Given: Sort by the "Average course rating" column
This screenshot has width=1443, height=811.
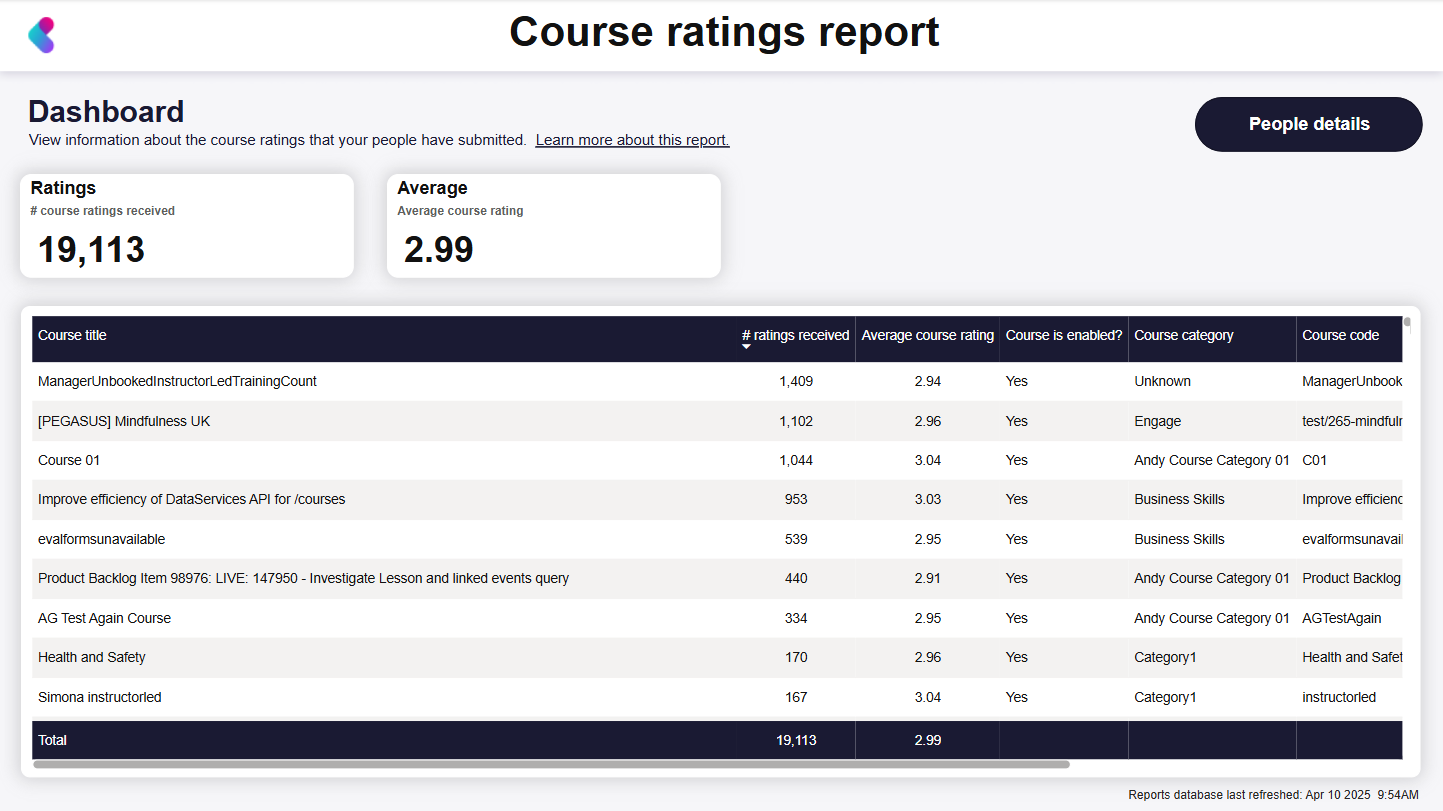Looking at the screenshot, I should tap(926, 335).
